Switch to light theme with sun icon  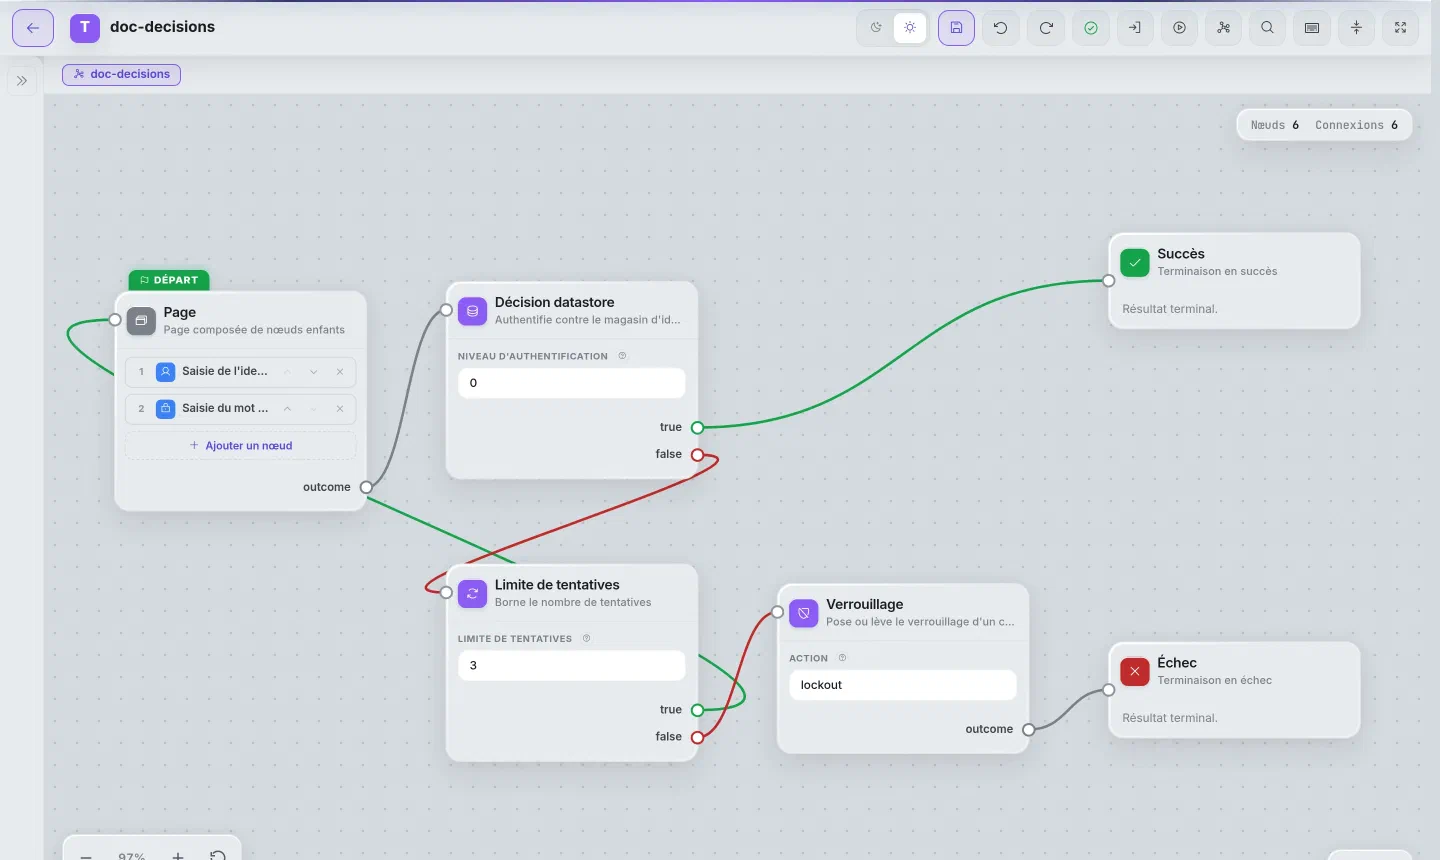(910, 28)
